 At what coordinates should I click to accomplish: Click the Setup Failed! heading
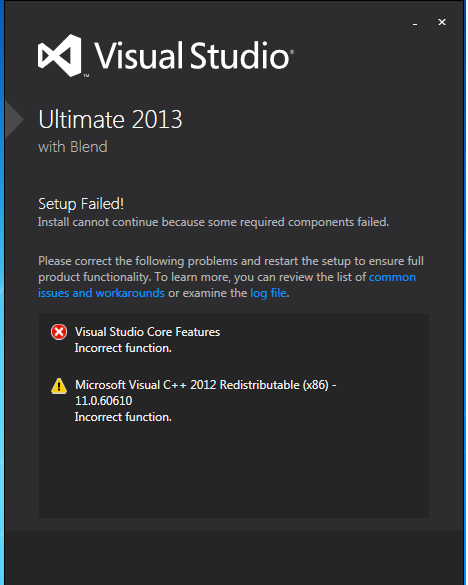pyautogui.click(x=81, y=204)
